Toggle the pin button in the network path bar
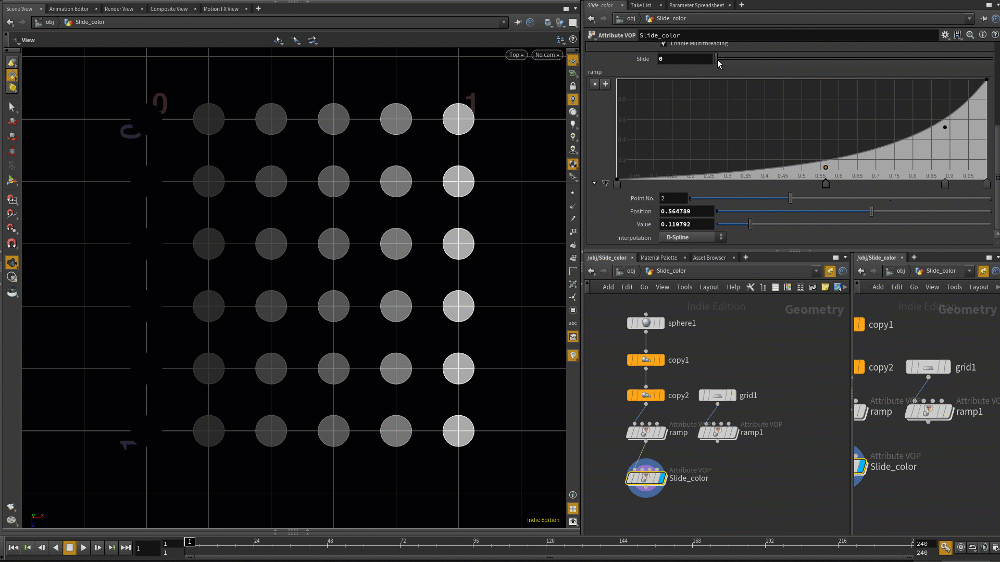 click(830, 271)
